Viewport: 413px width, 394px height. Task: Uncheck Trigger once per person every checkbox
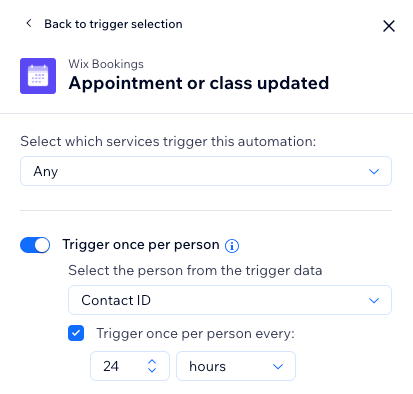pos(76,333)
